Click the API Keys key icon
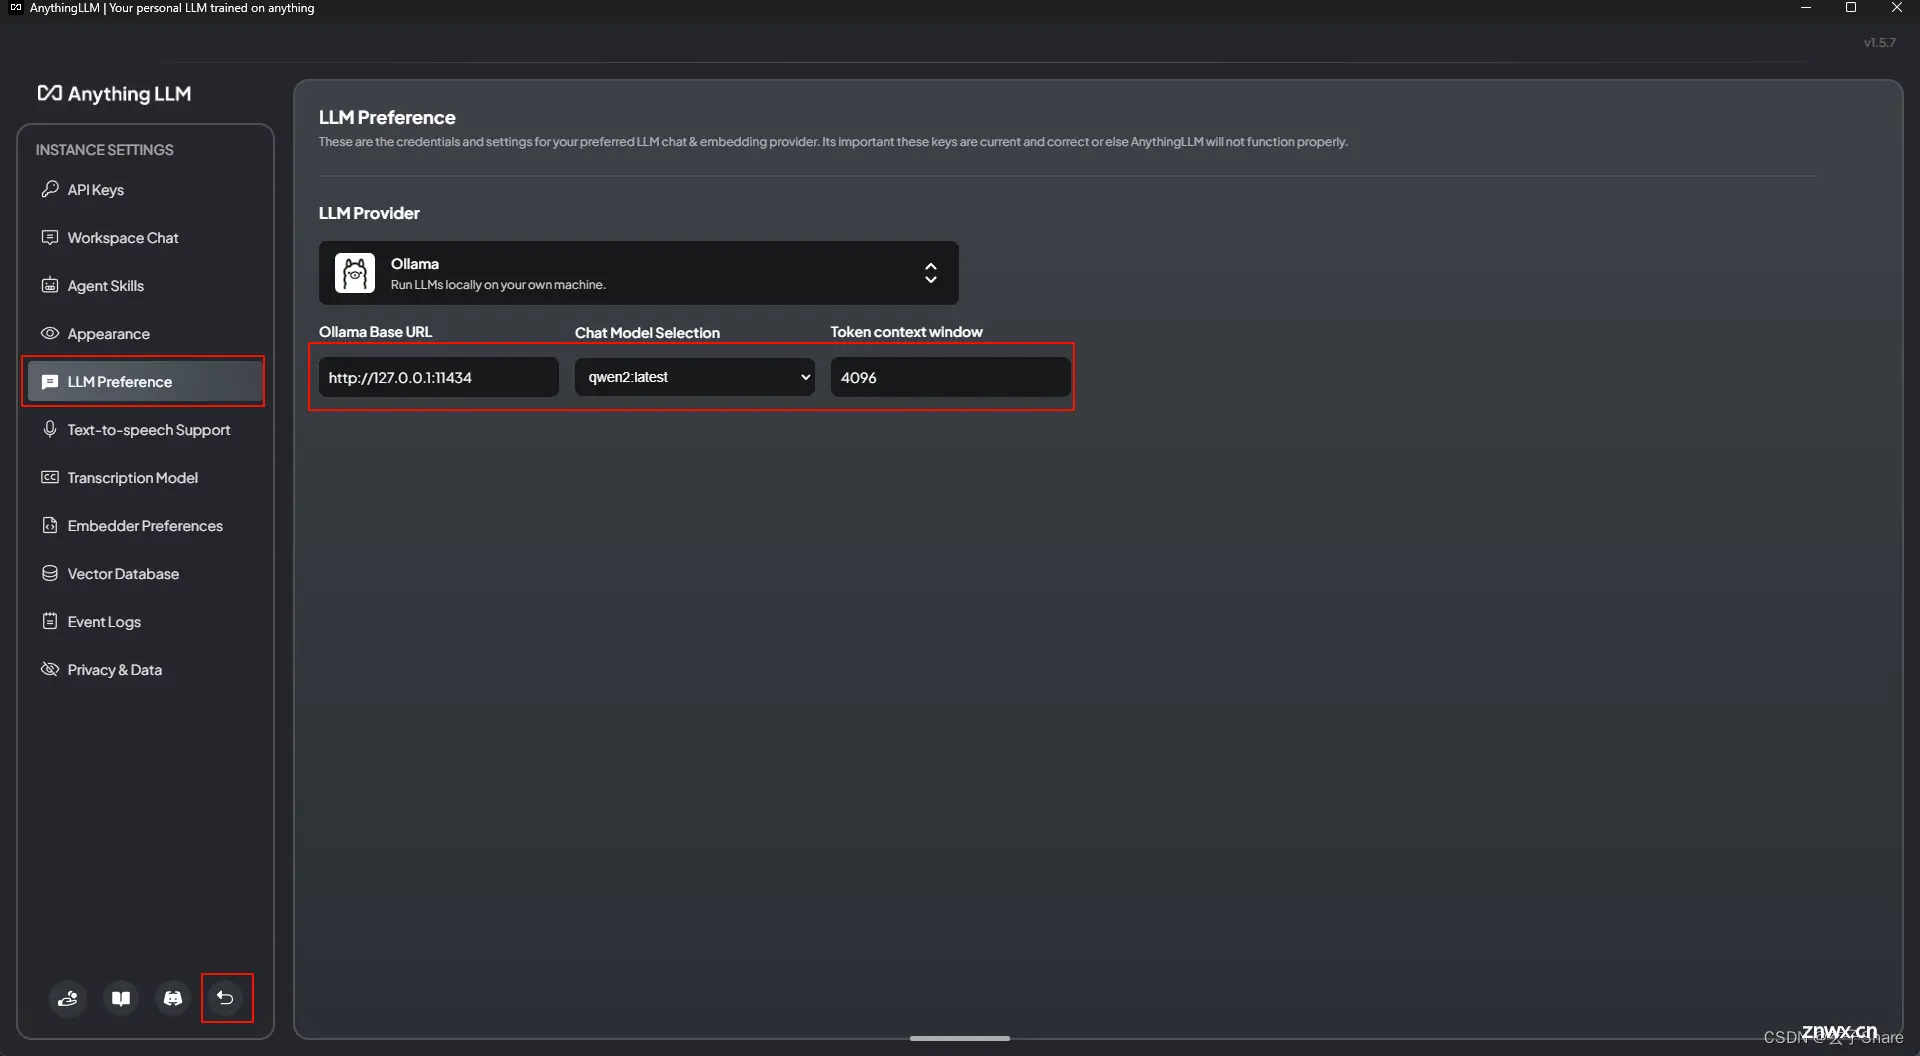Viewport: 1920px width, 1056px height. click(x=50, y=189)
